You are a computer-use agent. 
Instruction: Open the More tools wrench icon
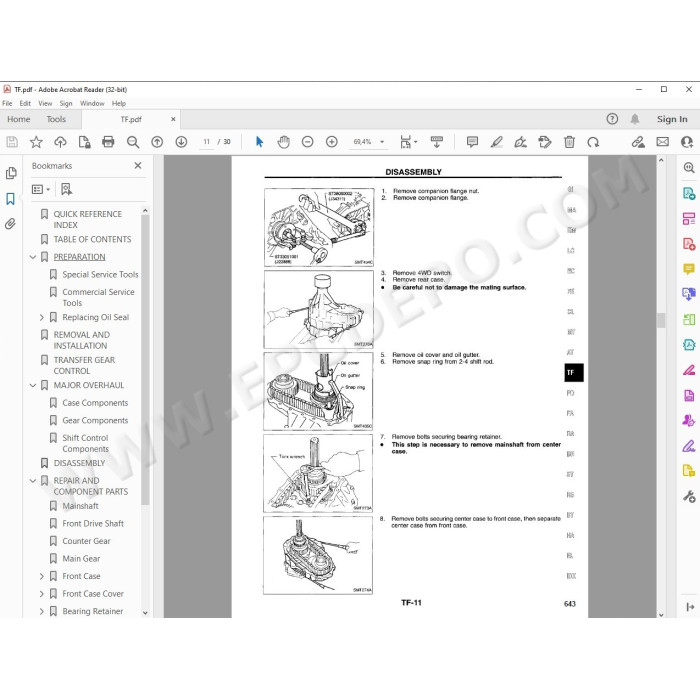689,496
